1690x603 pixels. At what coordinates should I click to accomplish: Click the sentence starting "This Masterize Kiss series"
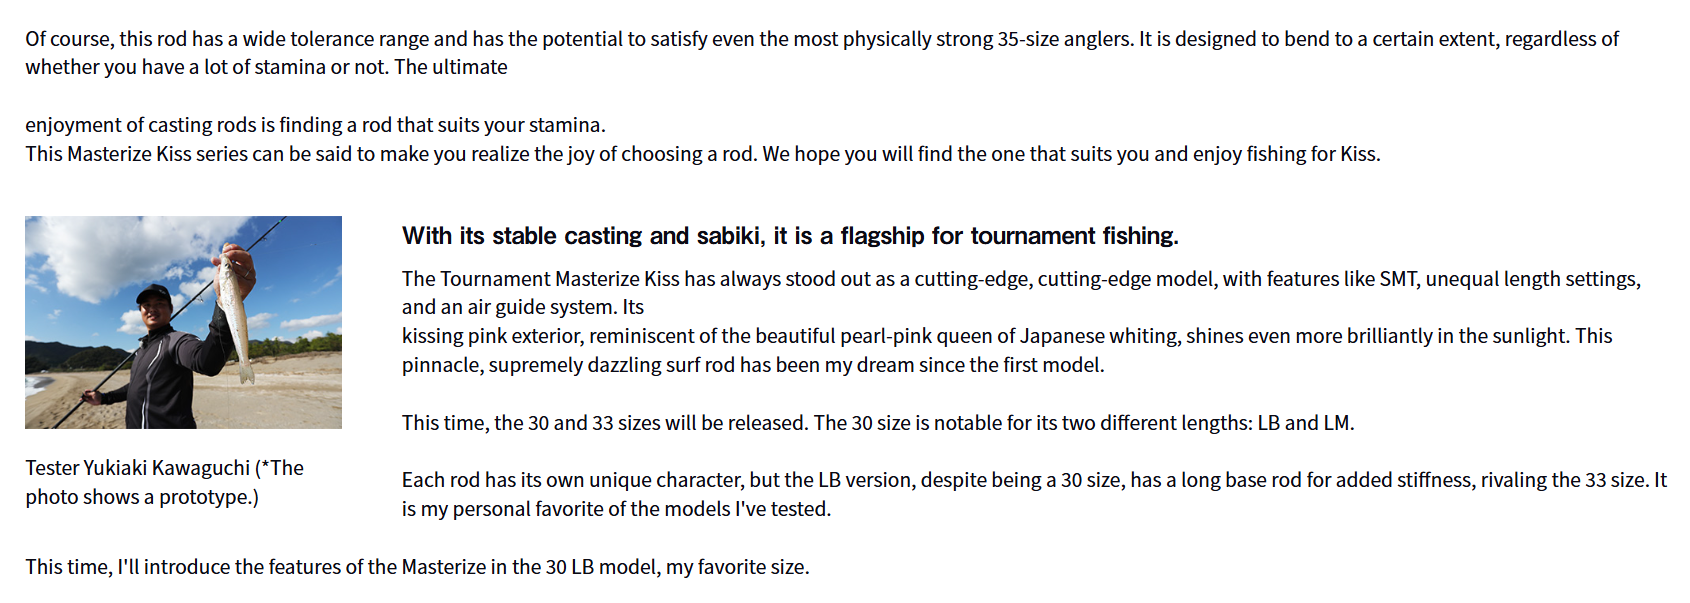click(702, 154)
